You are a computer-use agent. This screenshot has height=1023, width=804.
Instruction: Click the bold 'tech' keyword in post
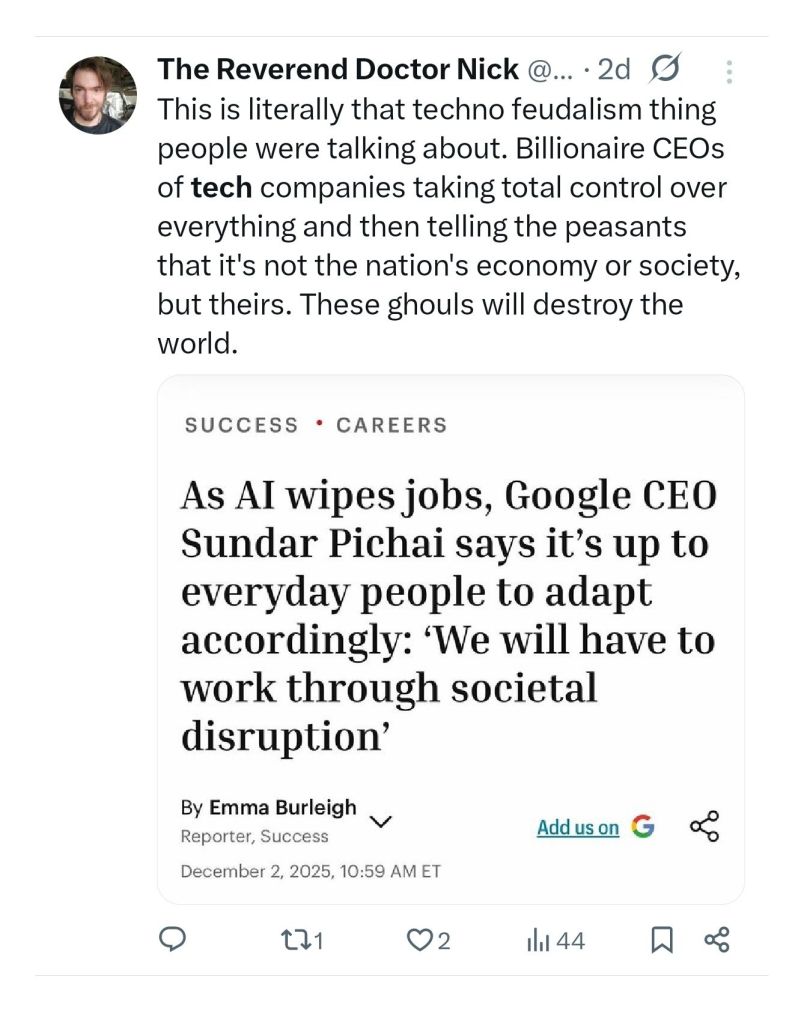(220, 187)
